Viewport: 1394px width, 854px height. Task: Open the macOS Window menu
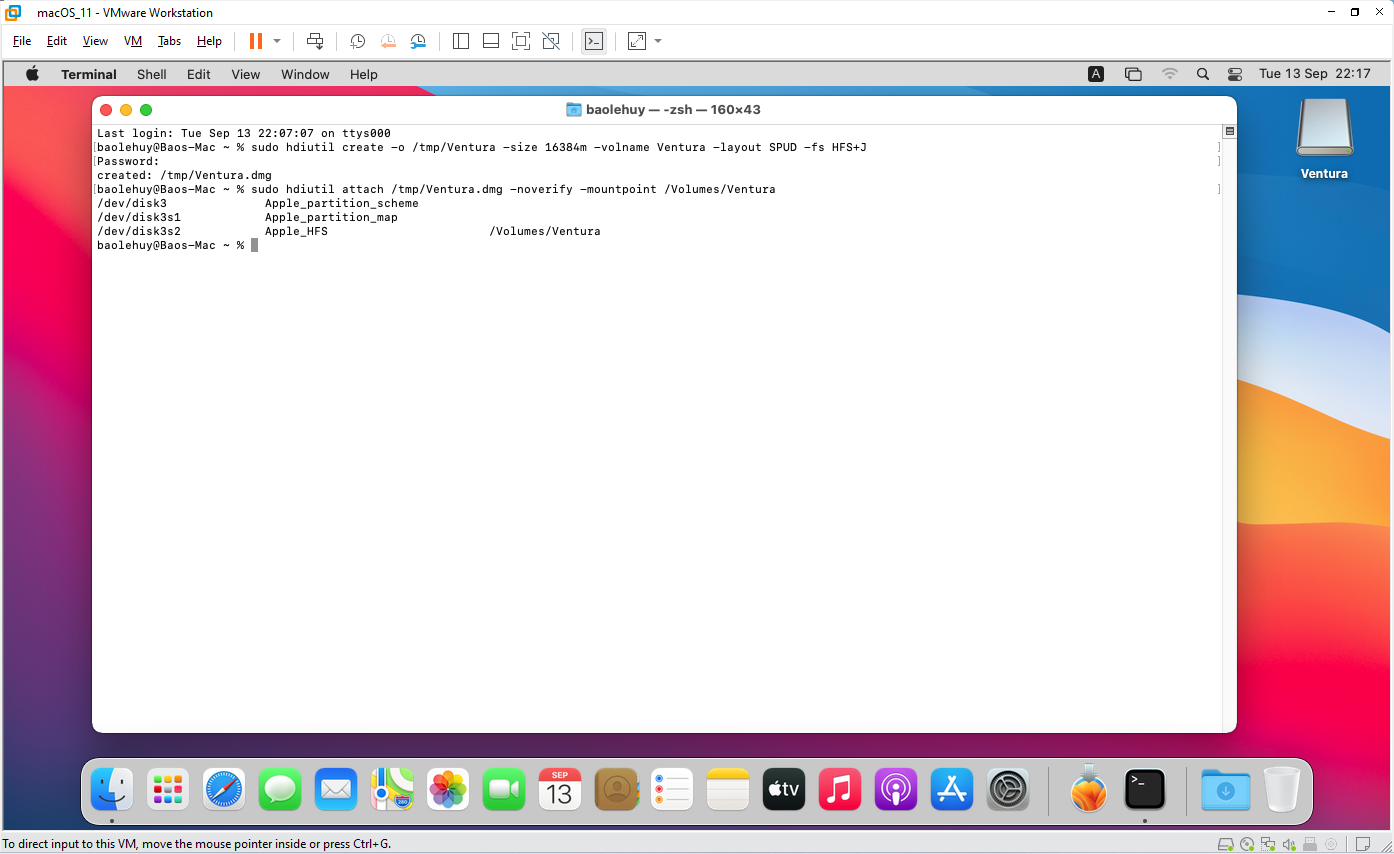(x=305, y=74)
